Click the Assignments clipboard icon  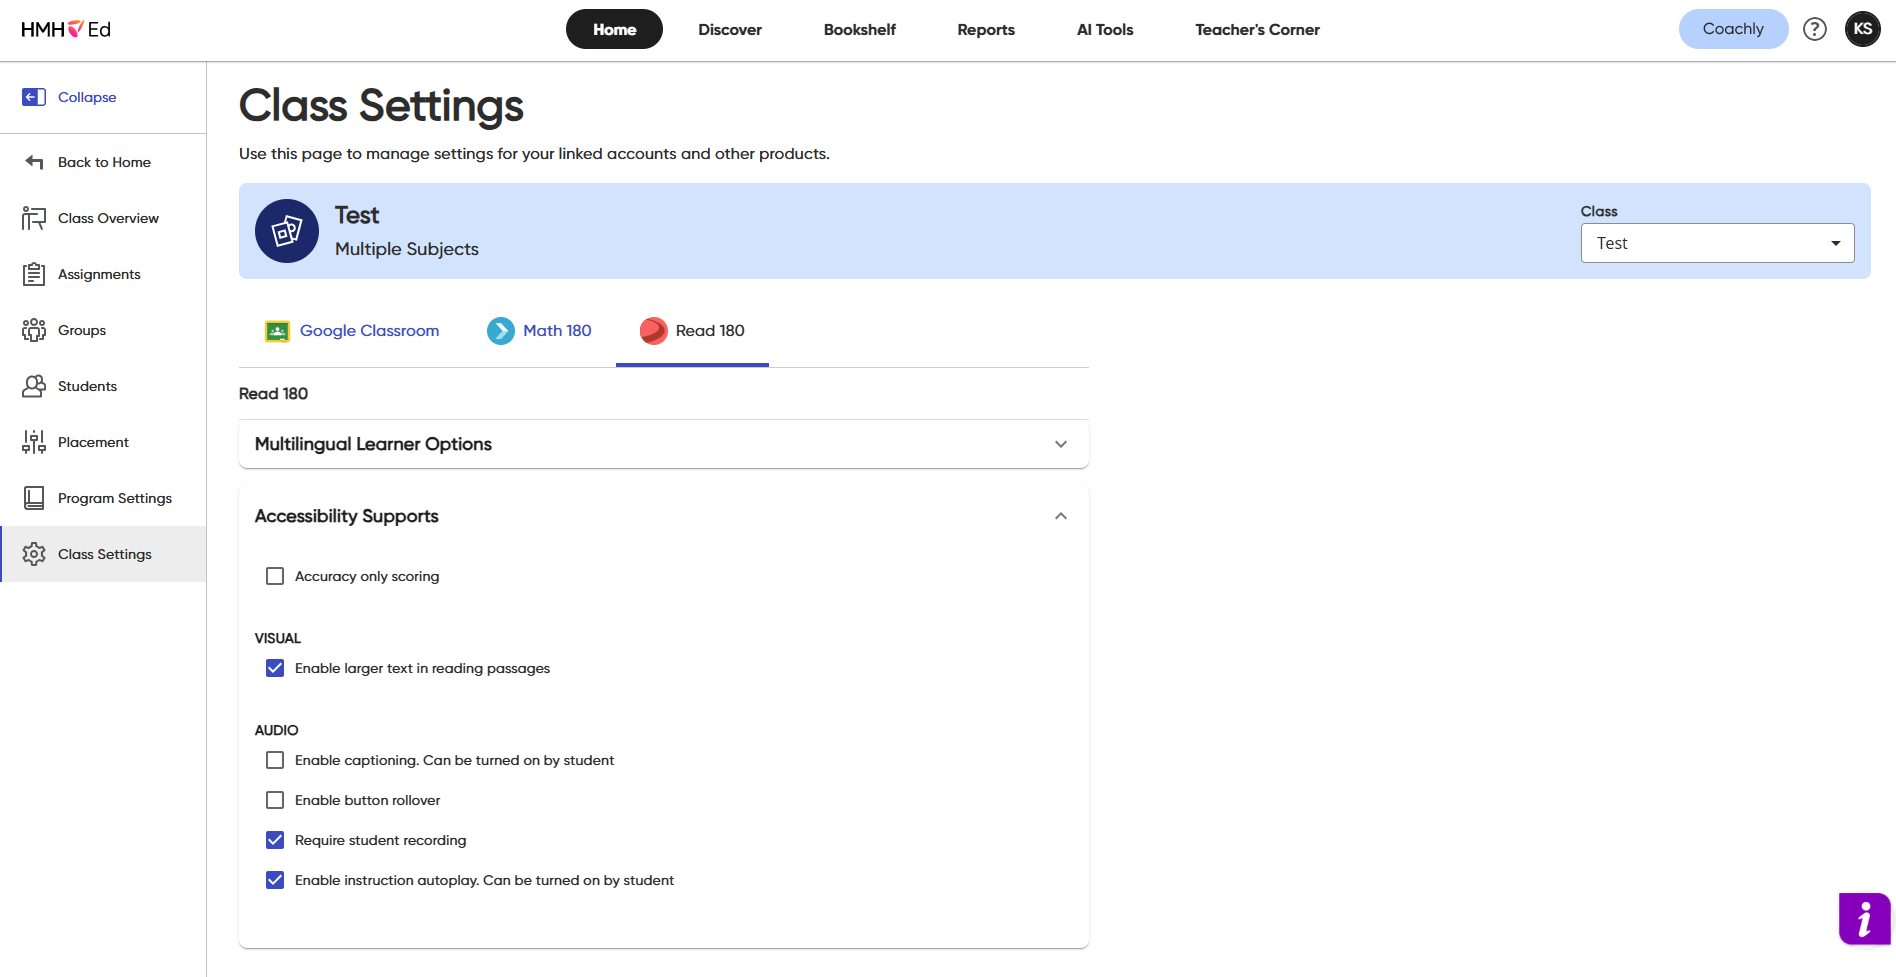click(x=34, y=274)
